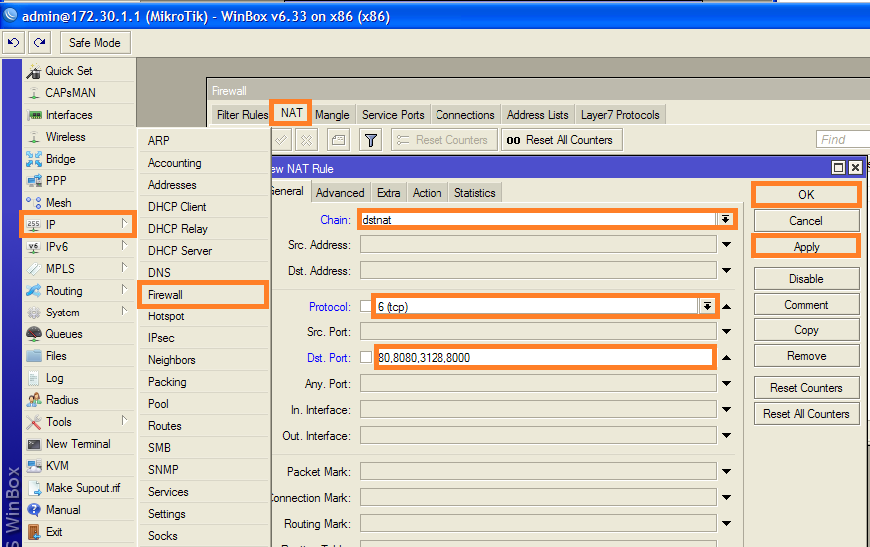Click the comment icon in Firewall toolbar
The image size is (870, 547).
pos(338,140)
